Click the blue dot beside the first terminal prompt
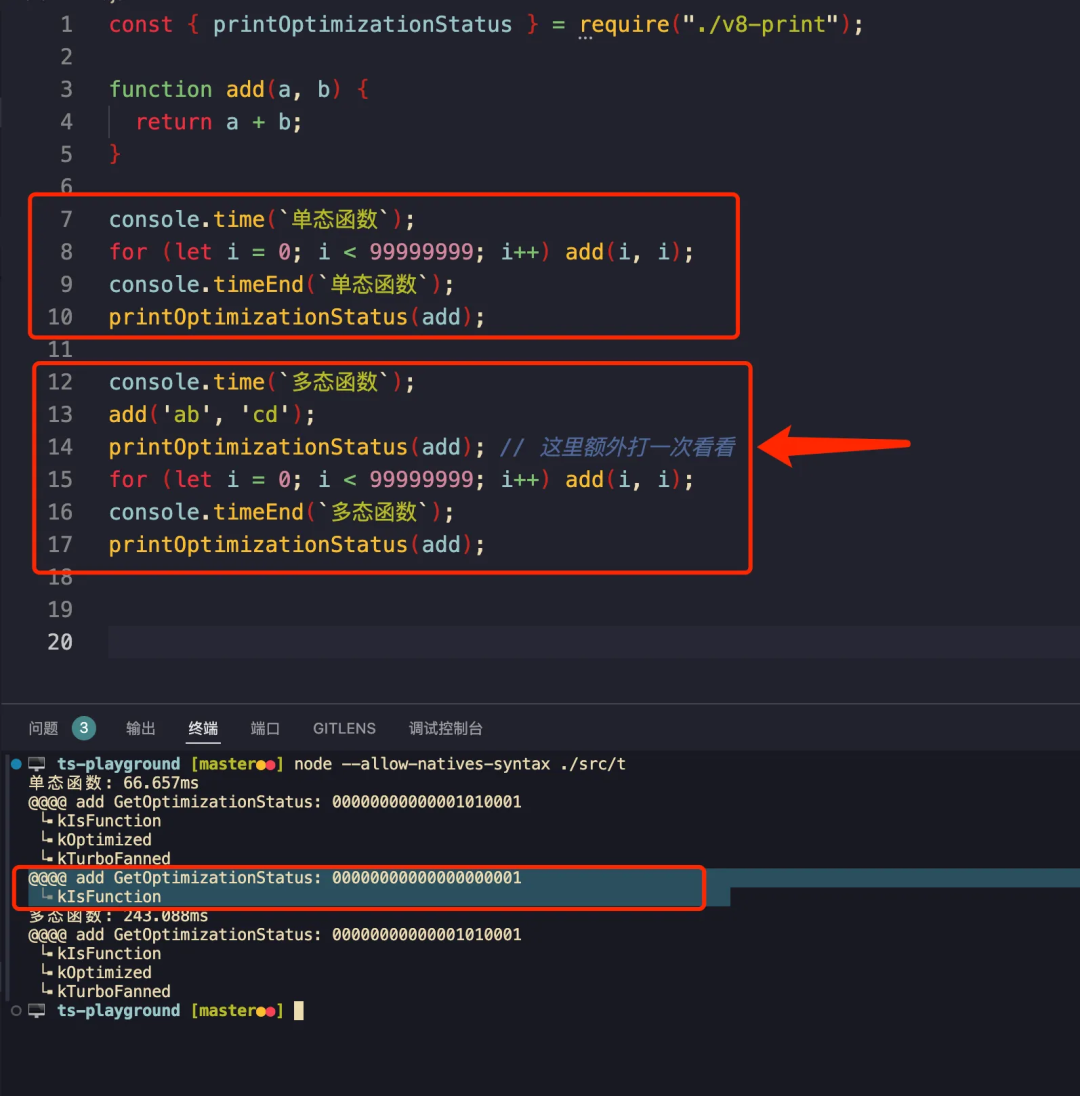This screenshot has height=1096, width=1080. pos(15,764)
